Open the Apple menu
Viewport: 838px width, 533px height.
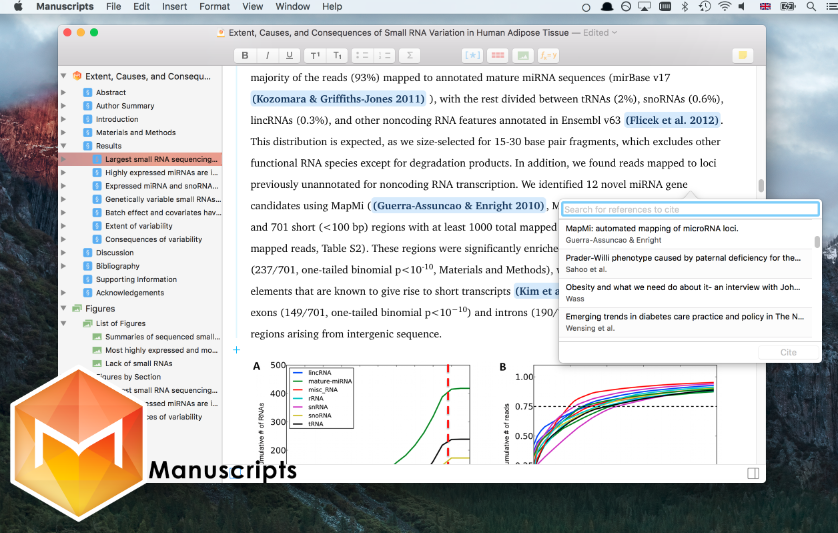click(x=18, y=6)
